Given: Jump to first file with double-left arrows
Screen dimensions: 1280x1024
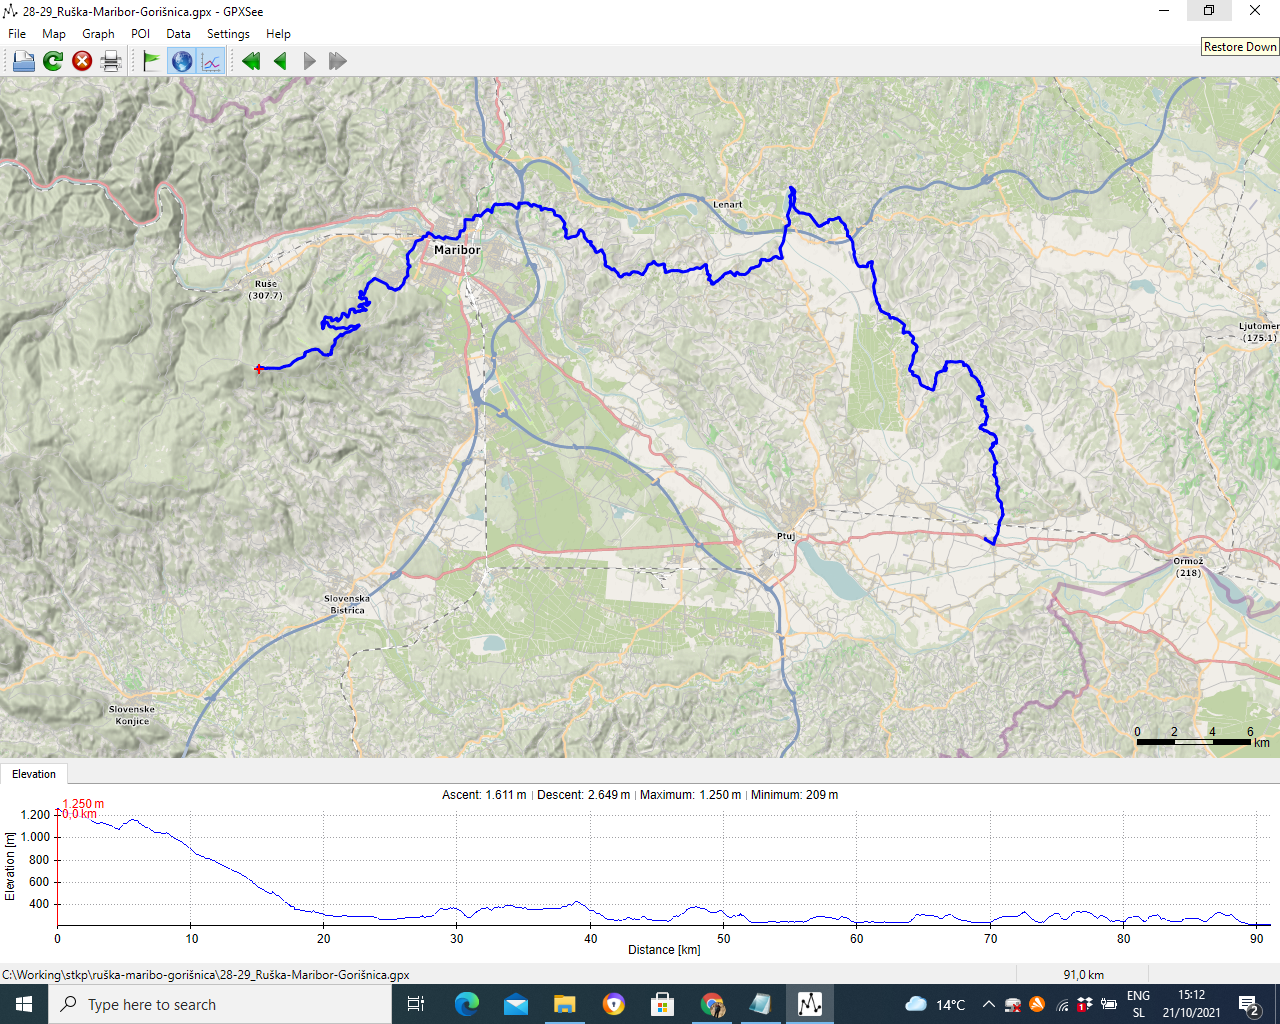Looking at the screenshot, I should (x=251, y=61).
